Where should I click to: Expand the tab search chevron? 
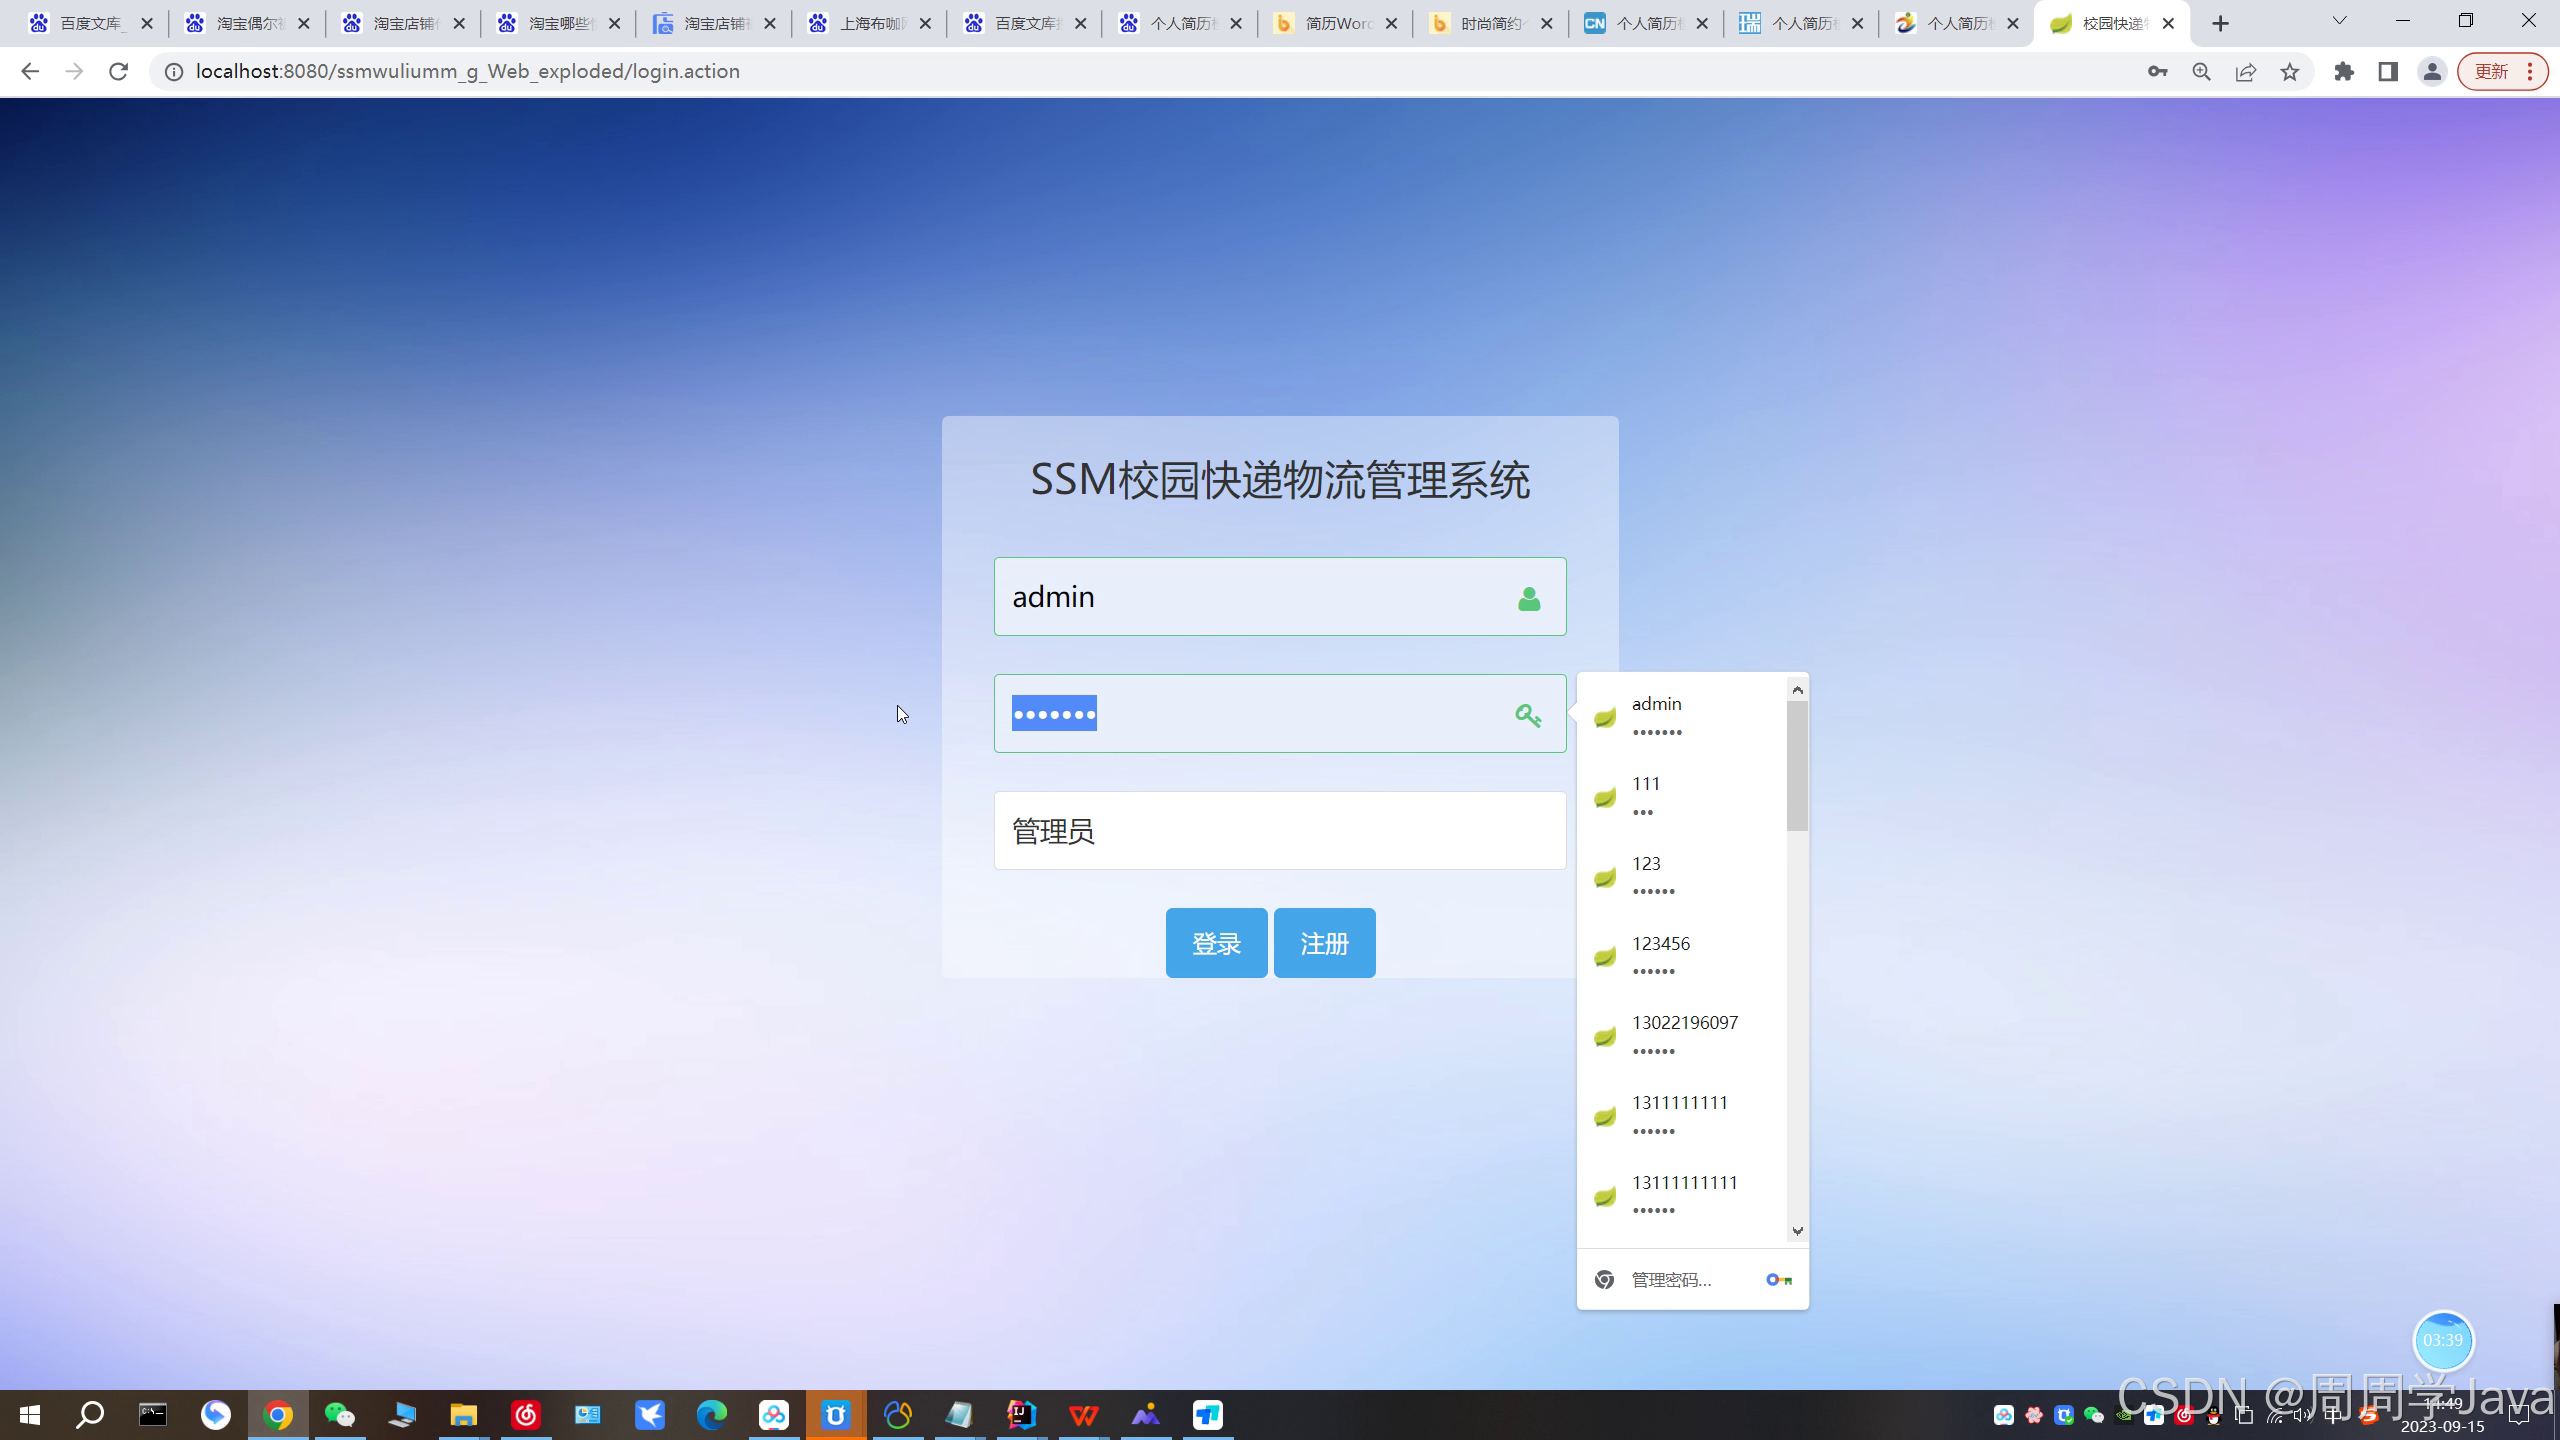[2338, 22]
